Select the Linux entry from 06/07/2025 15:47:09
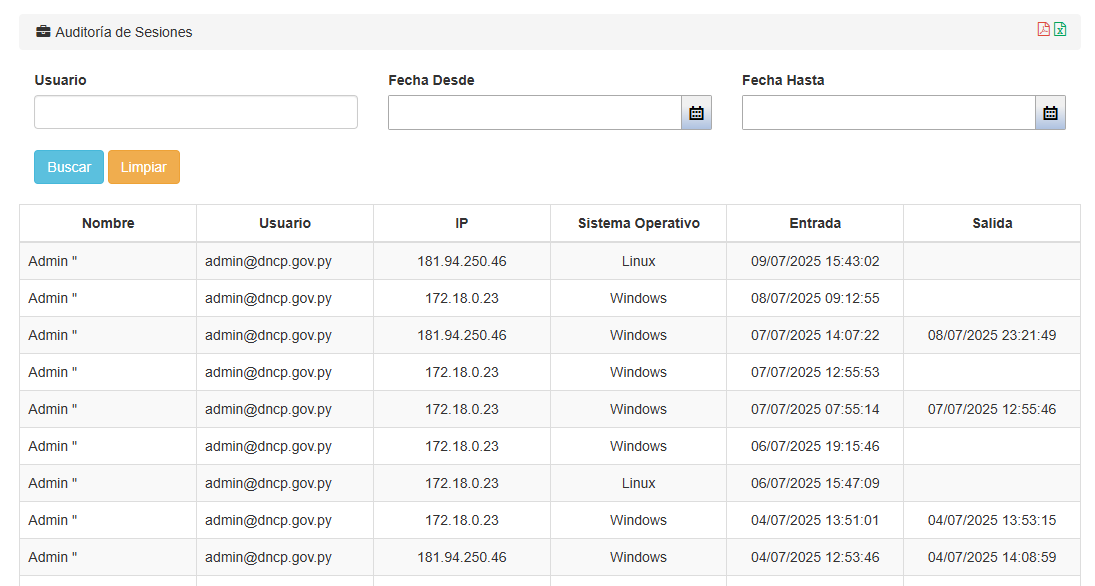Image resolution: width=1095 pixels, height=586 pixels. [x=638, y=483]
